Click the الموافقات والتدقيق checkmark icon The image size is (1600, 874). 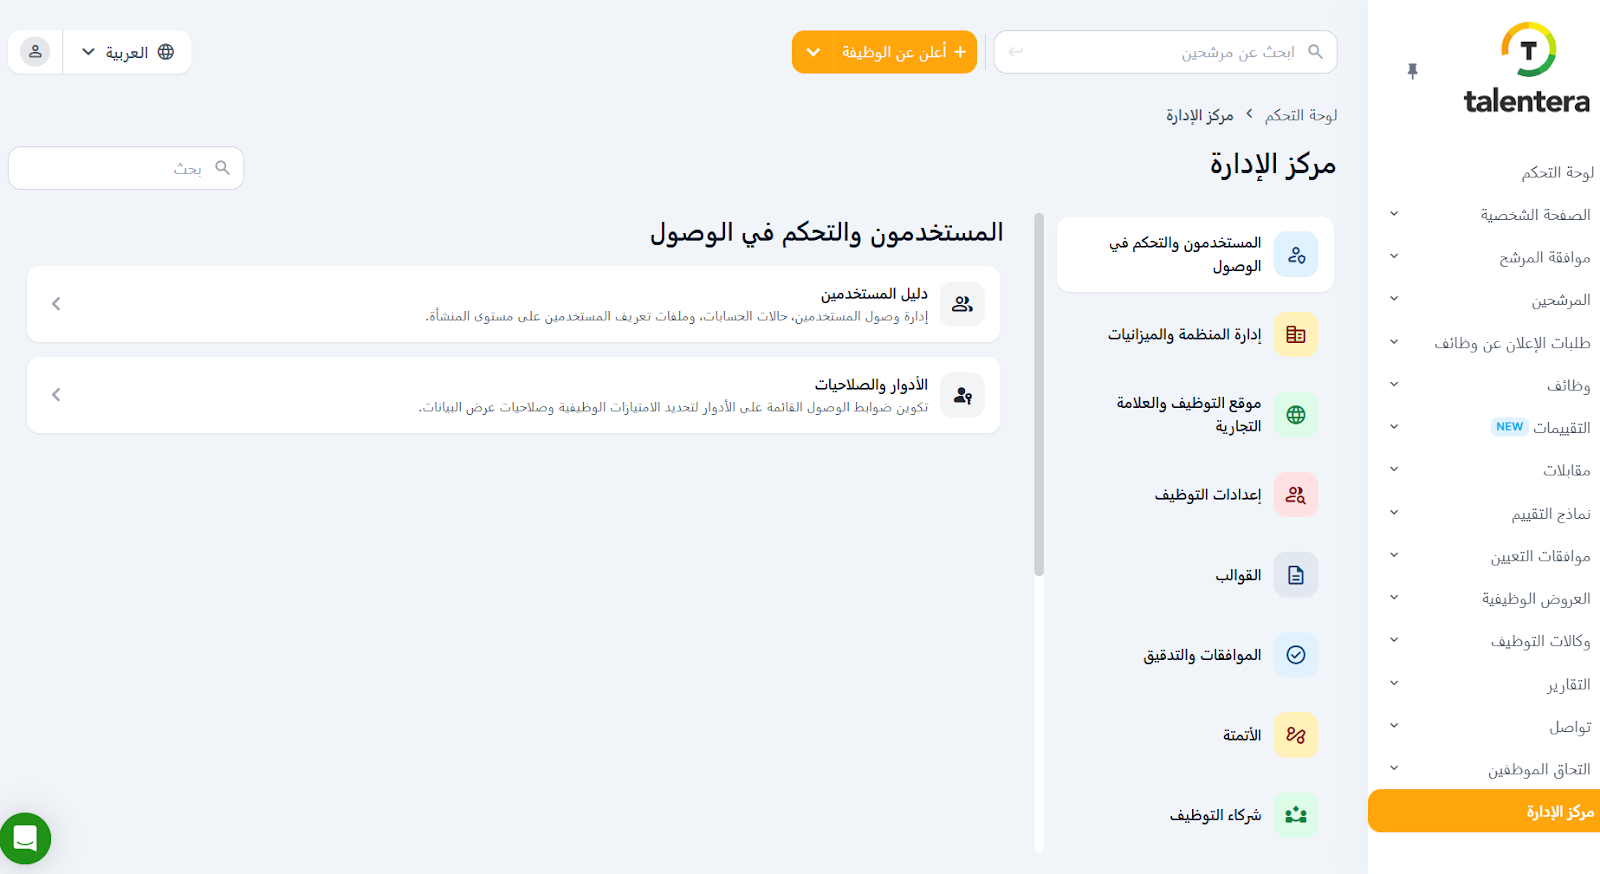point(1295,655)
